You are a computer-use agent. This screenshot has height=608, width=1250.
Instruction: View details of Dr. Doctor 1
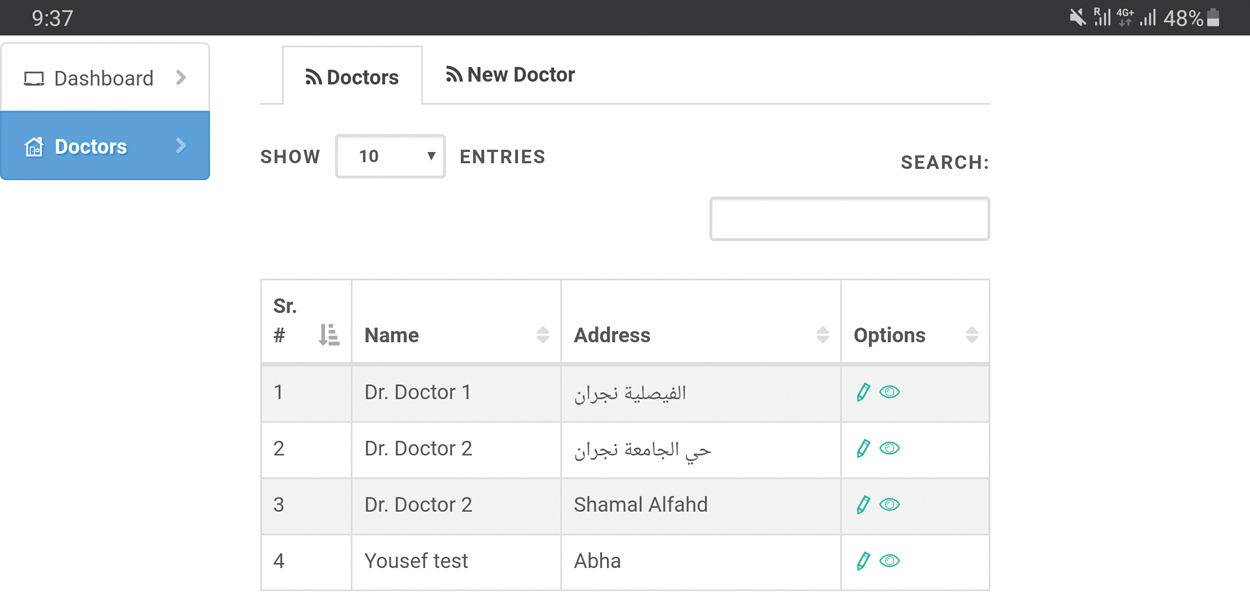(x=890, y=393)
